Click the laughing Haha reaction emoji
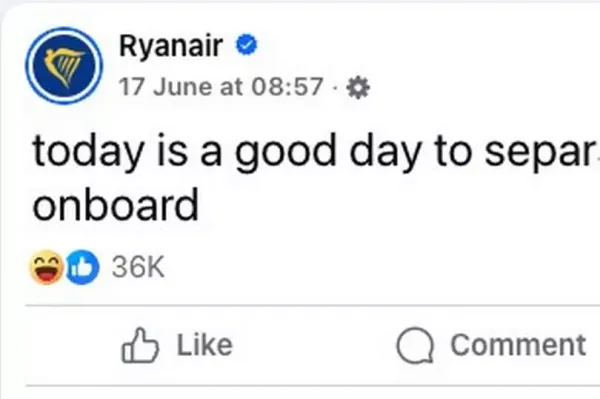The width and height of the screenshot is (600, 399). (x=46, y=267)
